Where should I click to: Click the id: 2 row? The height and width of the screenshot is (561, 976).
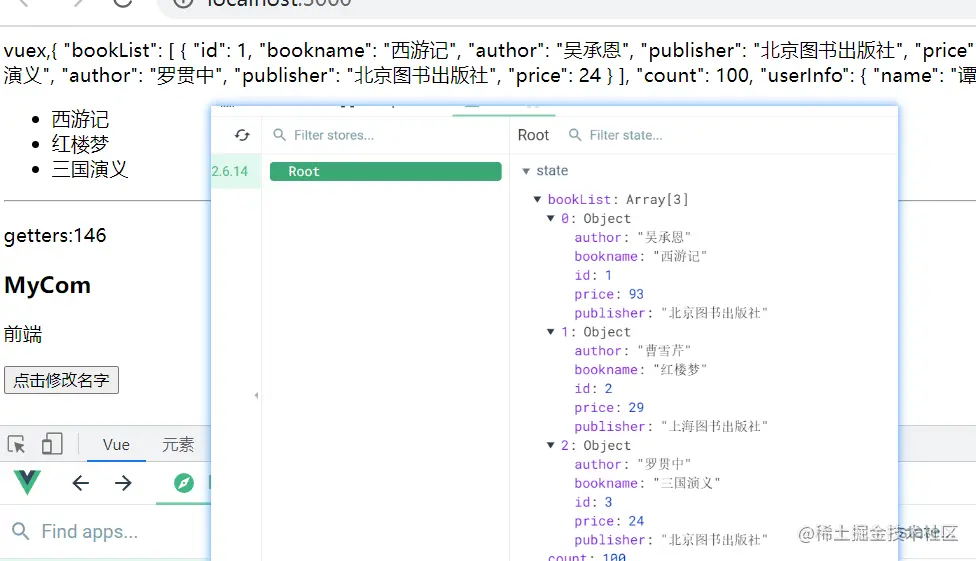click(x=593, y=389)
